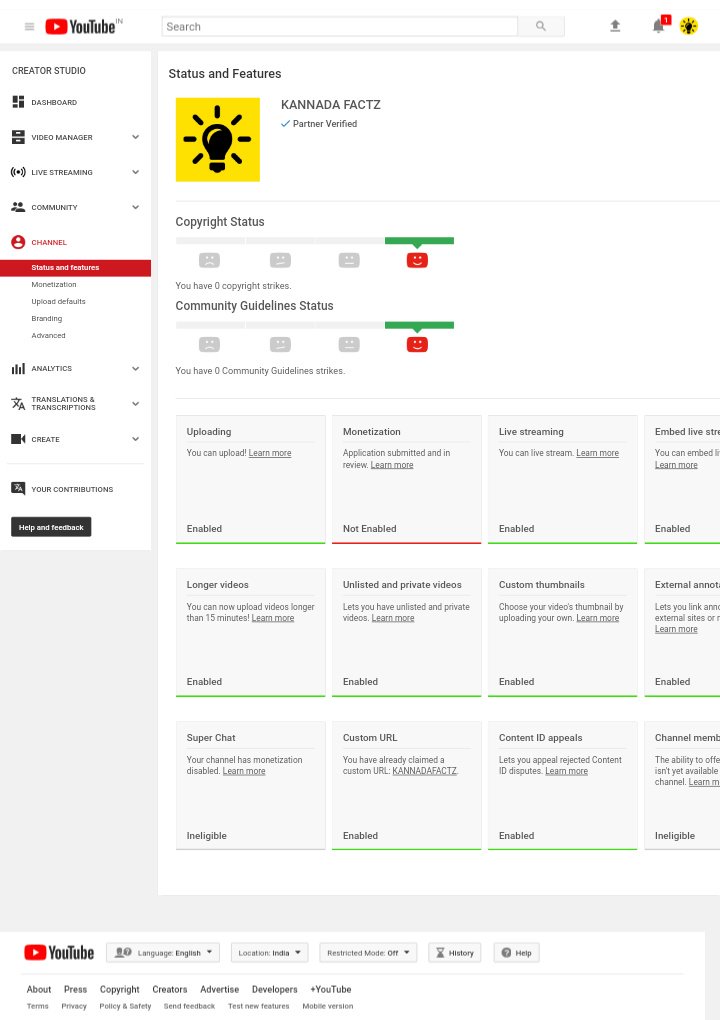This screenshot has height=1020, width=720.
Task: Open Advanced in sidebar
Action: tap(49, 336)
